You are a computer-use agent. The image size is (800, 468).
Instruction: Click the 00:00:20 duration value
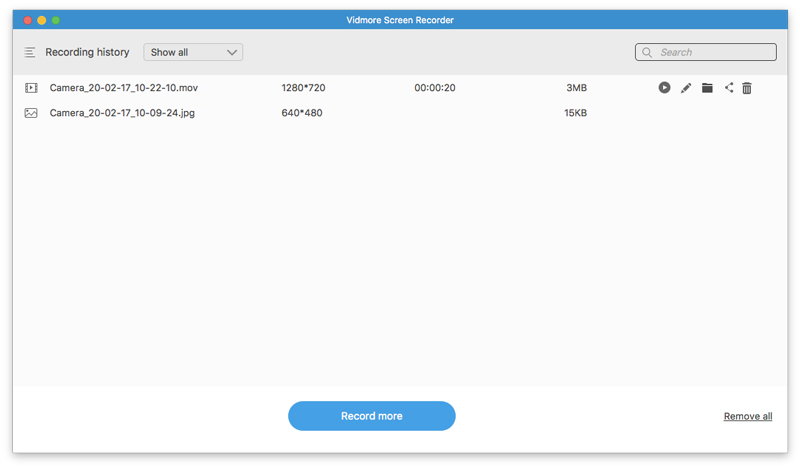[435, 88]
